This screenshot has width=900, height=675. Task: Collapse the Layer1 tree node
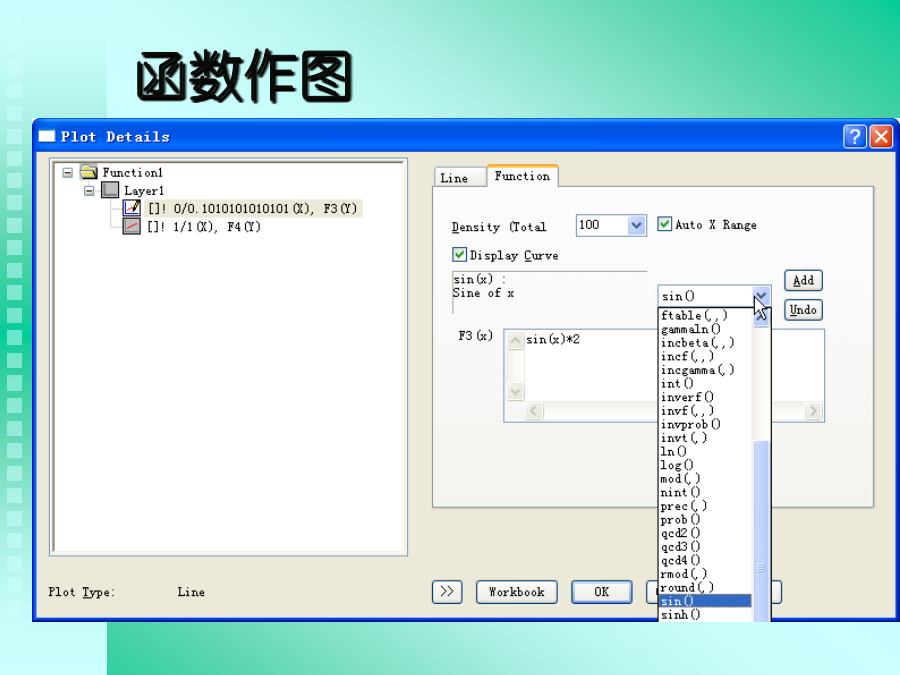pos(90,190)
